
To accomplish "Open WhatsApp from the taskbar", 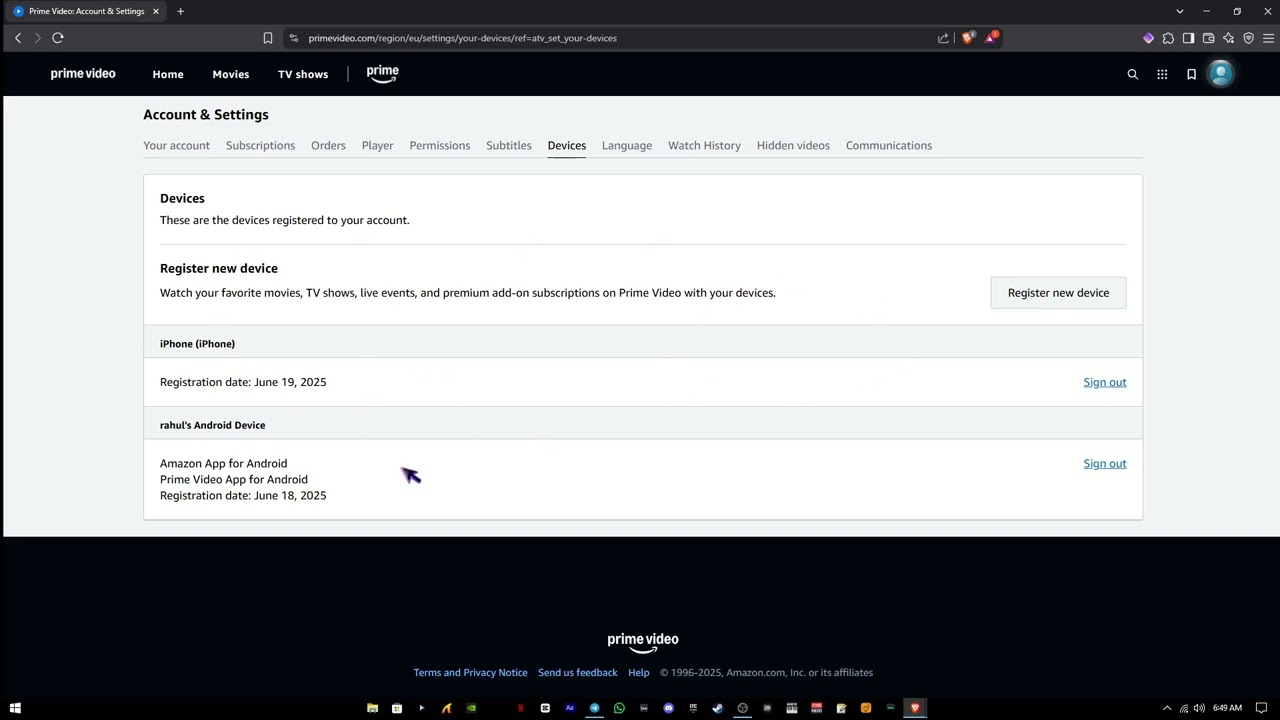I will (x=619, y=708).
